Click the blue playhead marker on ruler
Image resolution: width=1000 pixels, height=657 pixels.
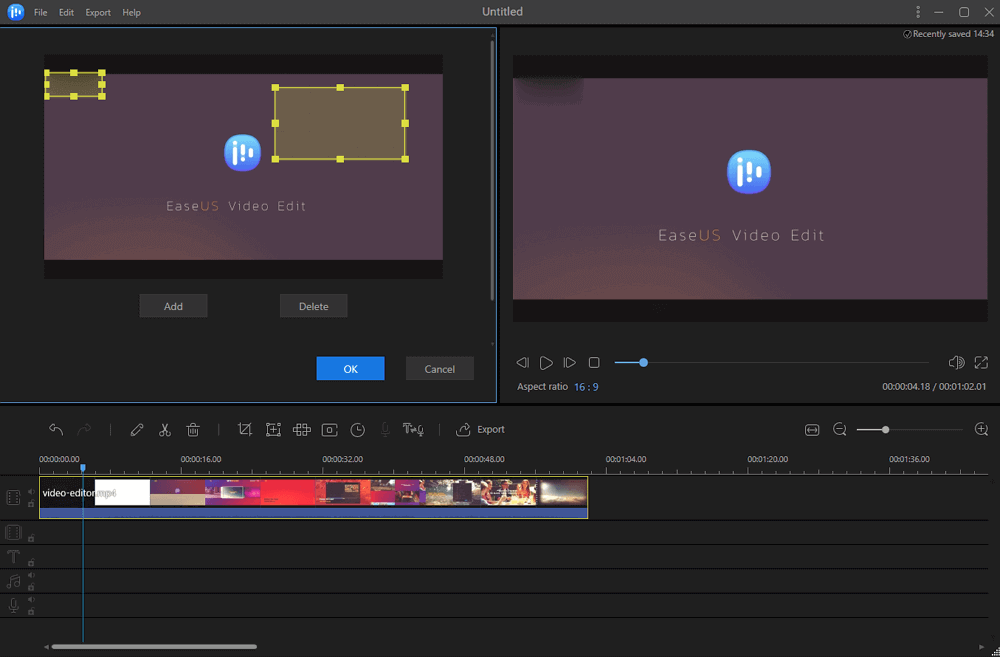(x=83, y=468)
